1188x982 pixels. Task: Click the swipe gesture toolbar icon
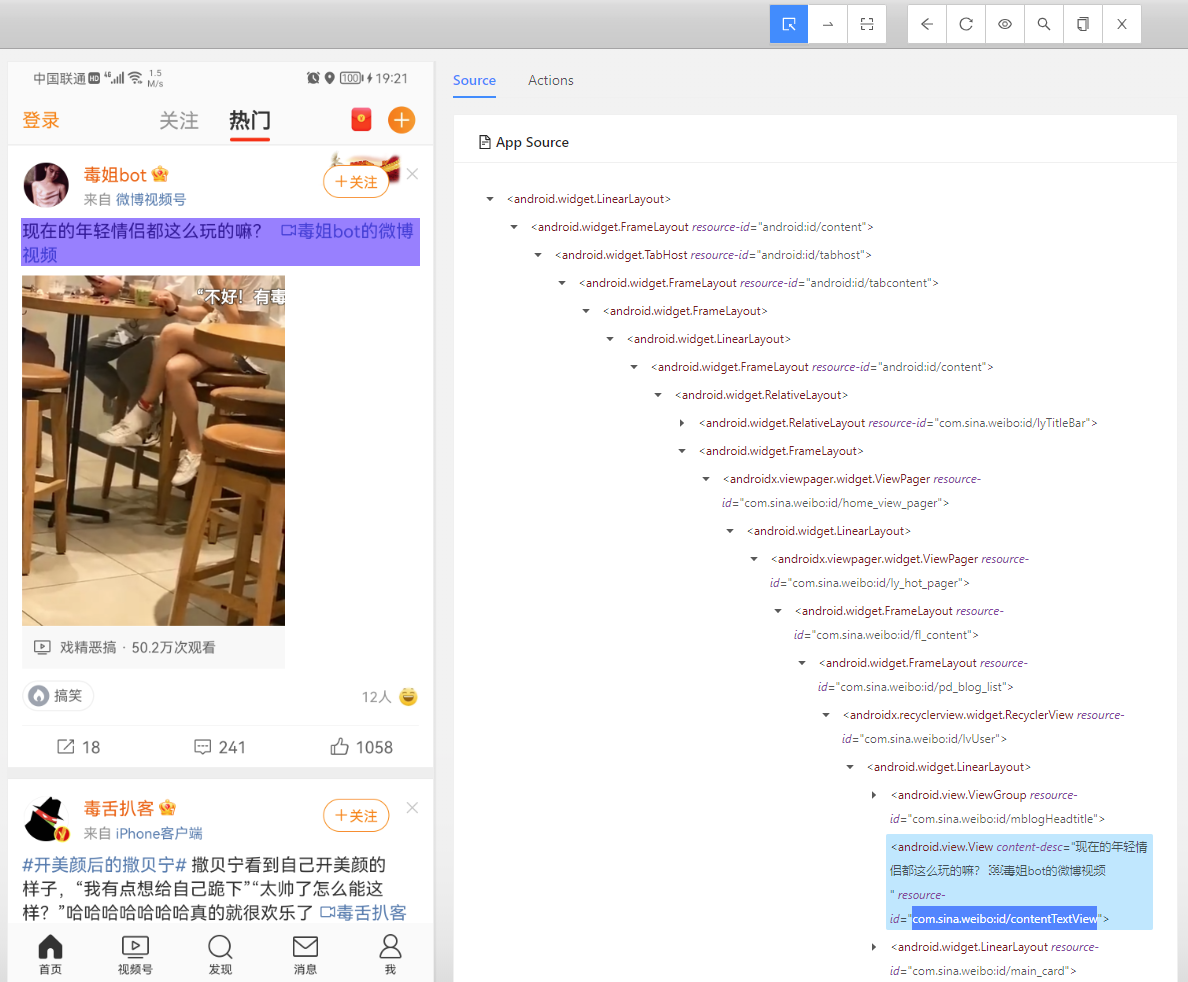pos(827,23)
